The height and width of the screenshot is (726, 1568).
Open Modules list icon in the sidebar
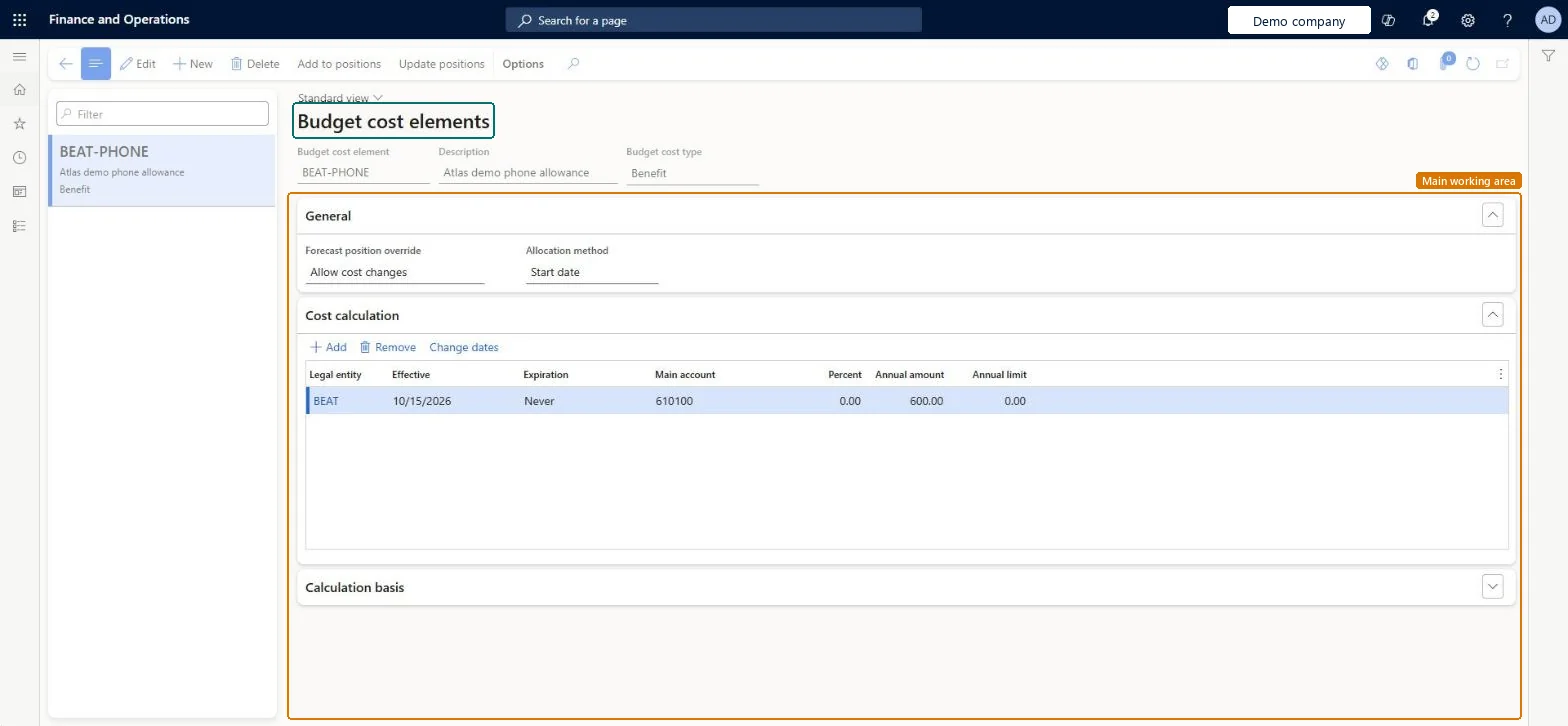click(x=19, y=226)
